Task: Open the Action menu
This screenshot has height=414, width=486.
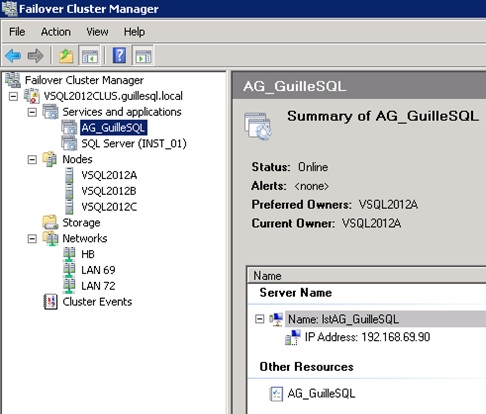Action: 56,32
